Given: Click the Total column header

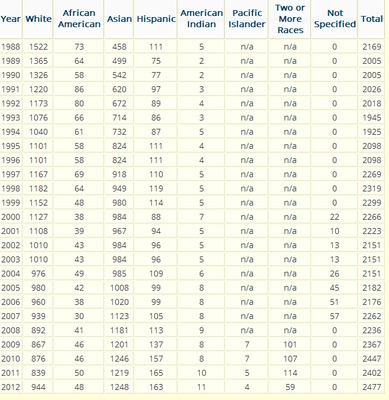Looking at the screenshot, I should click(372, 19).
